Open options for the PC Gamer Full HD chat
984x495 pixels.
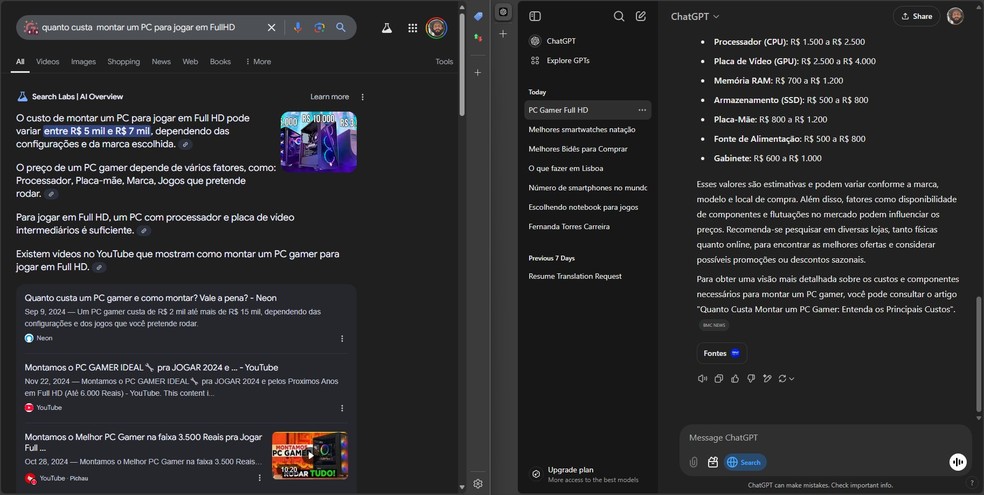coord(642,110)
